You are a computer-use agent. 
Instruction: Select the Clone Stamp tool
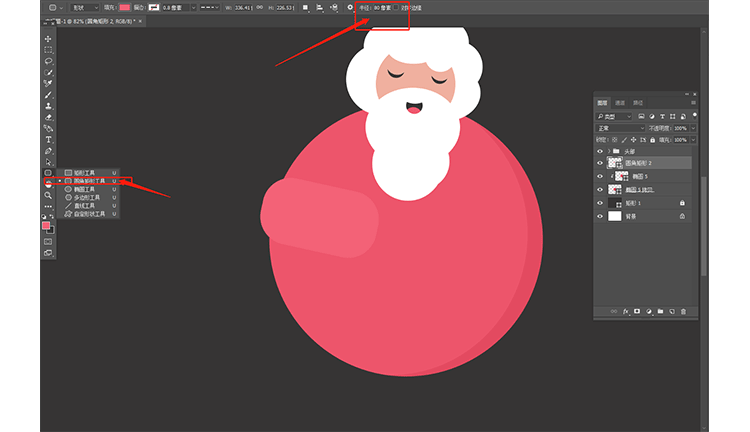[48, 106]
